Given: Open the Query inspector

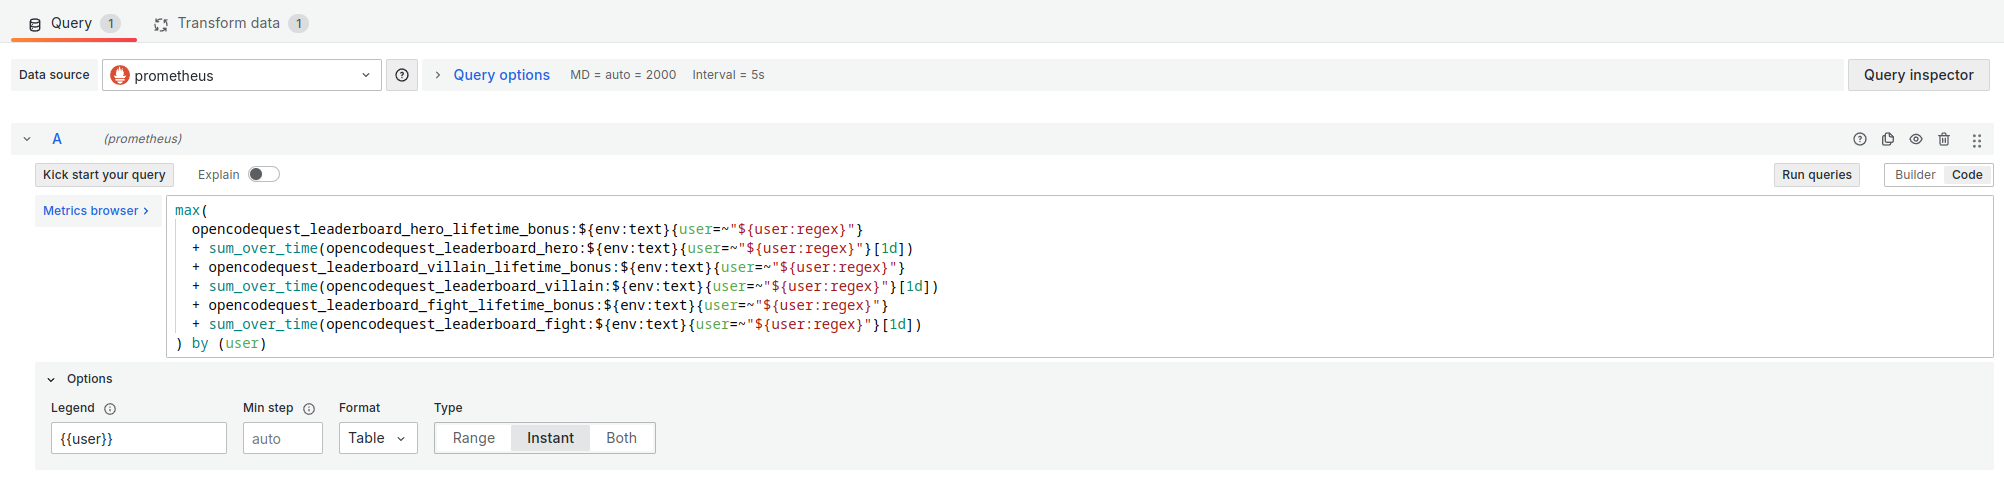Looking at the screenshot, I should pyautogui.click(x=1918, y=75).
